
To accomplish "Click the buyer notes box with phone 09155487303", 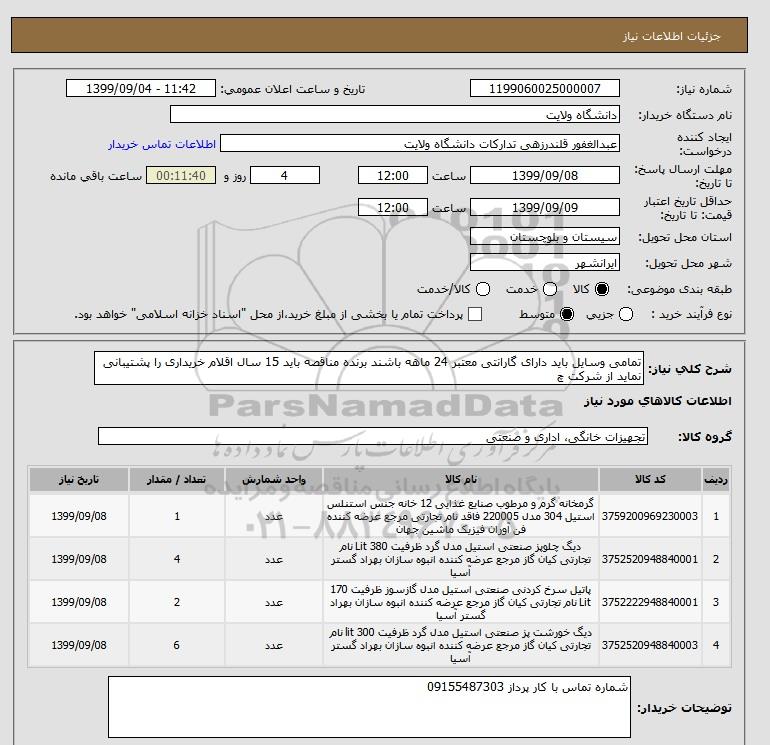I will tap(369, 707).
